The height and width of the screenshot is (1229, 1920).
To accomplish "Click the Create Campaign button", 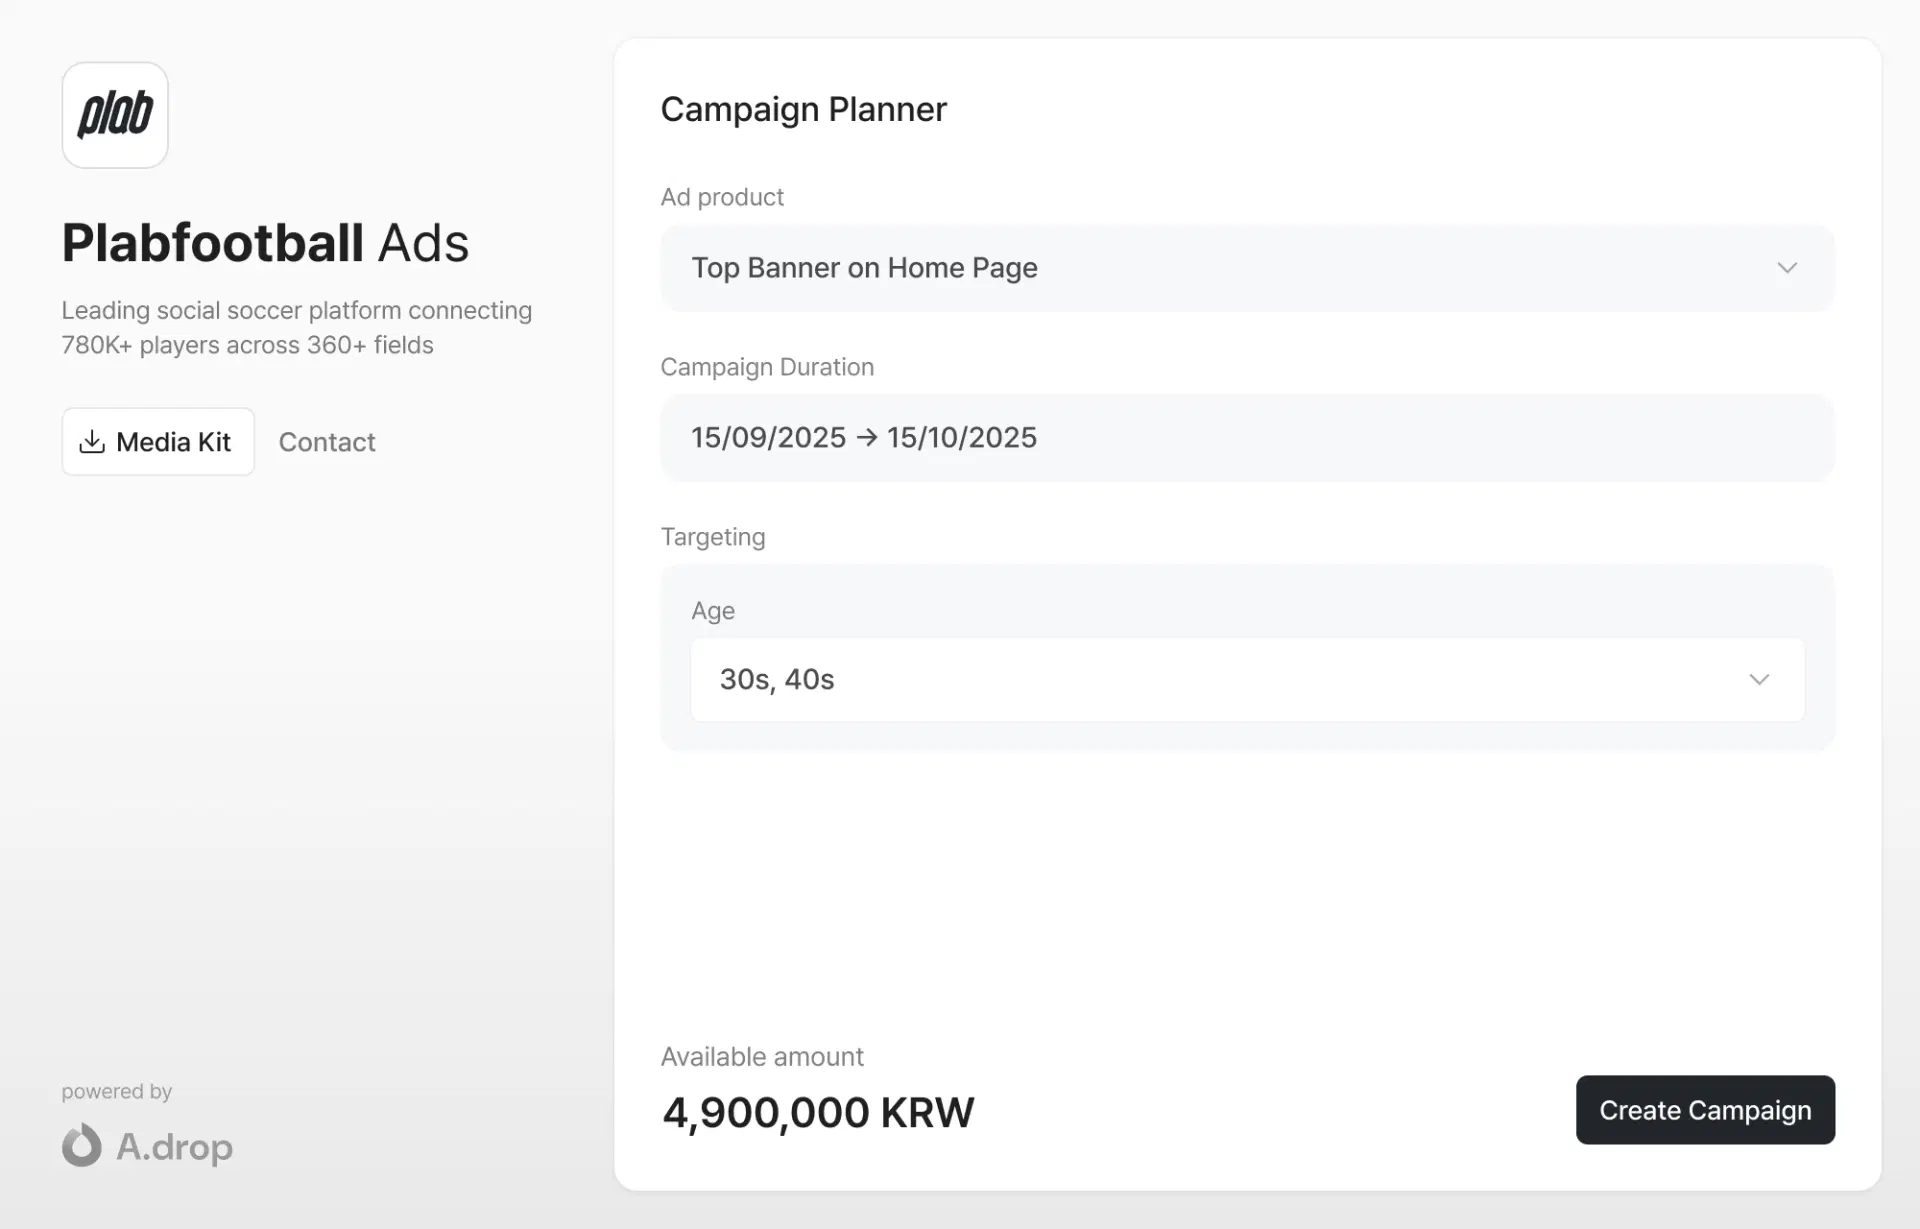I will (x=1705, y=1110).
